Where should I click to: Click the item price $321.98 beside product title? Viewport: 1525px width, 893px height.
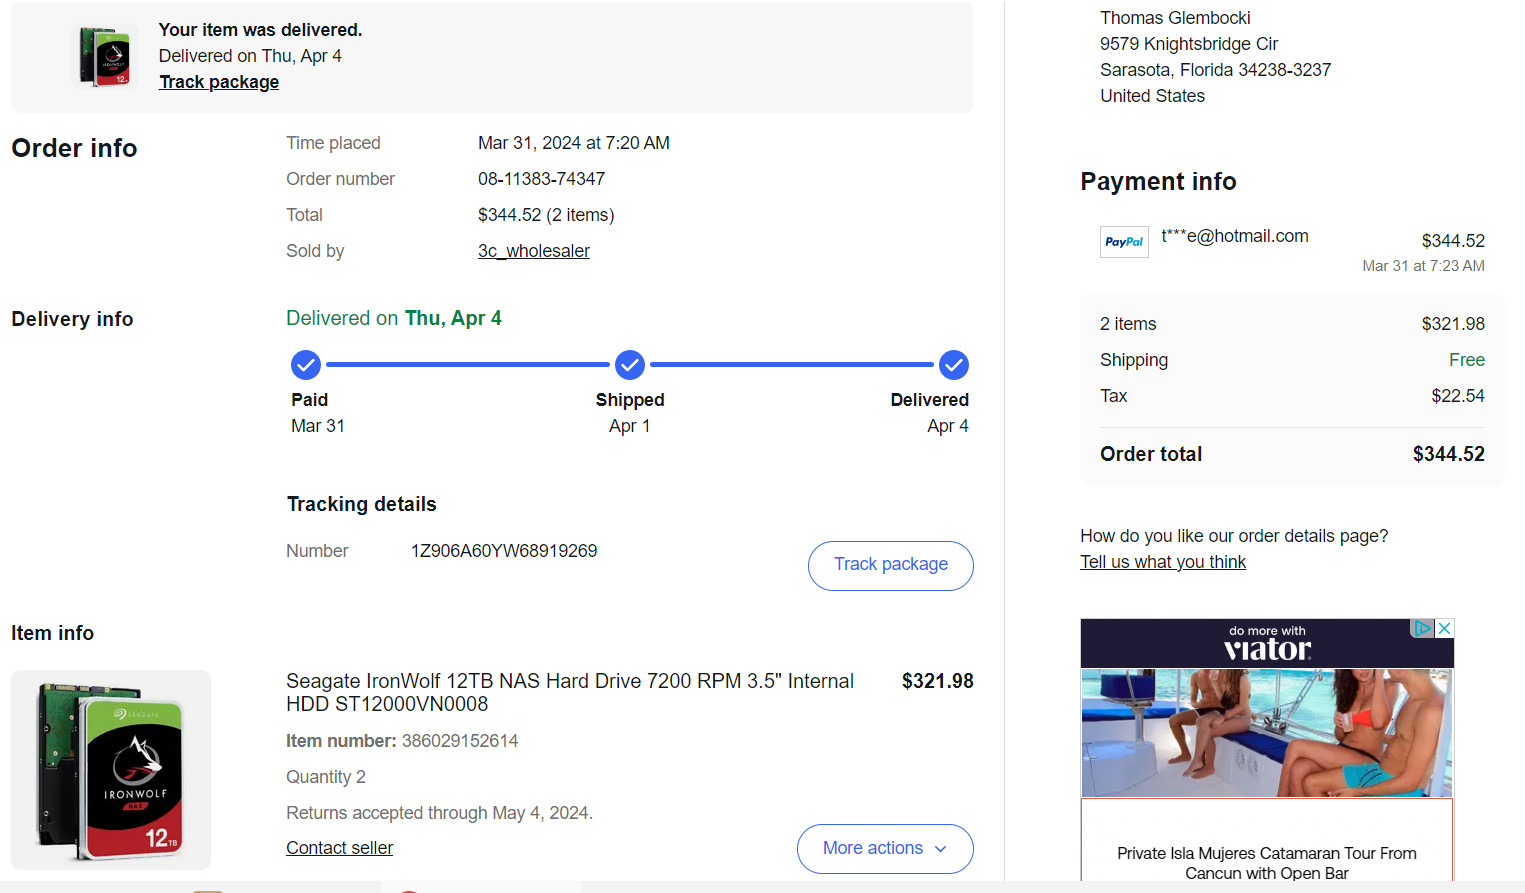point(937,681)
